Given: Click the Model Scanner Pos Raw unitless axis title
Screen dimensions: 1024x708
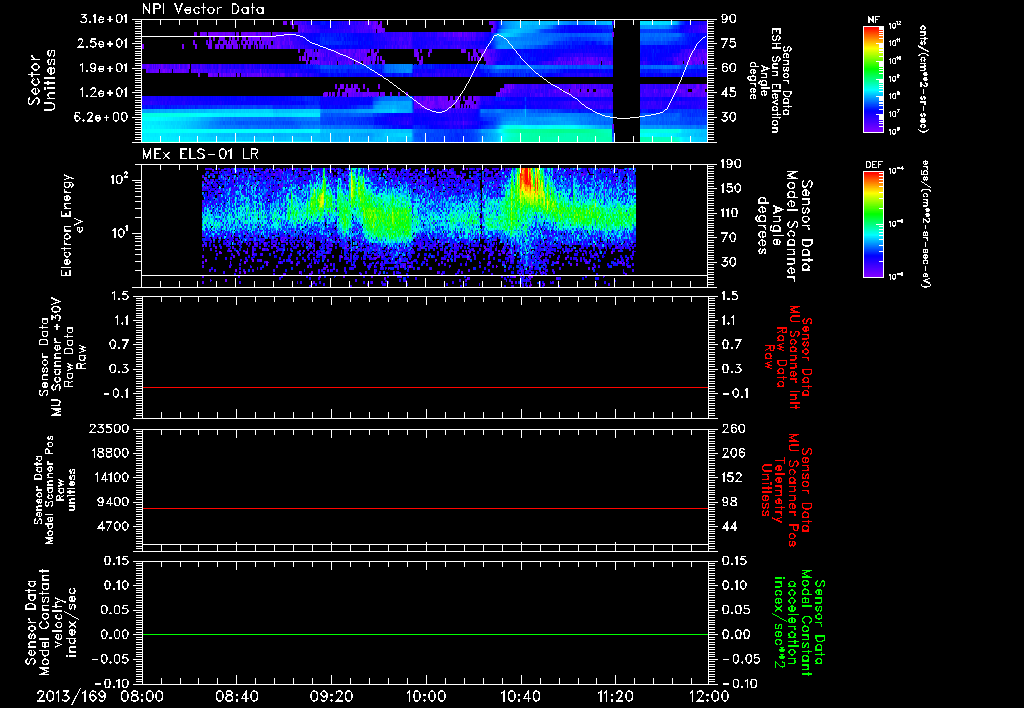Looking at the screenshot, I should [x=54, y=490].
